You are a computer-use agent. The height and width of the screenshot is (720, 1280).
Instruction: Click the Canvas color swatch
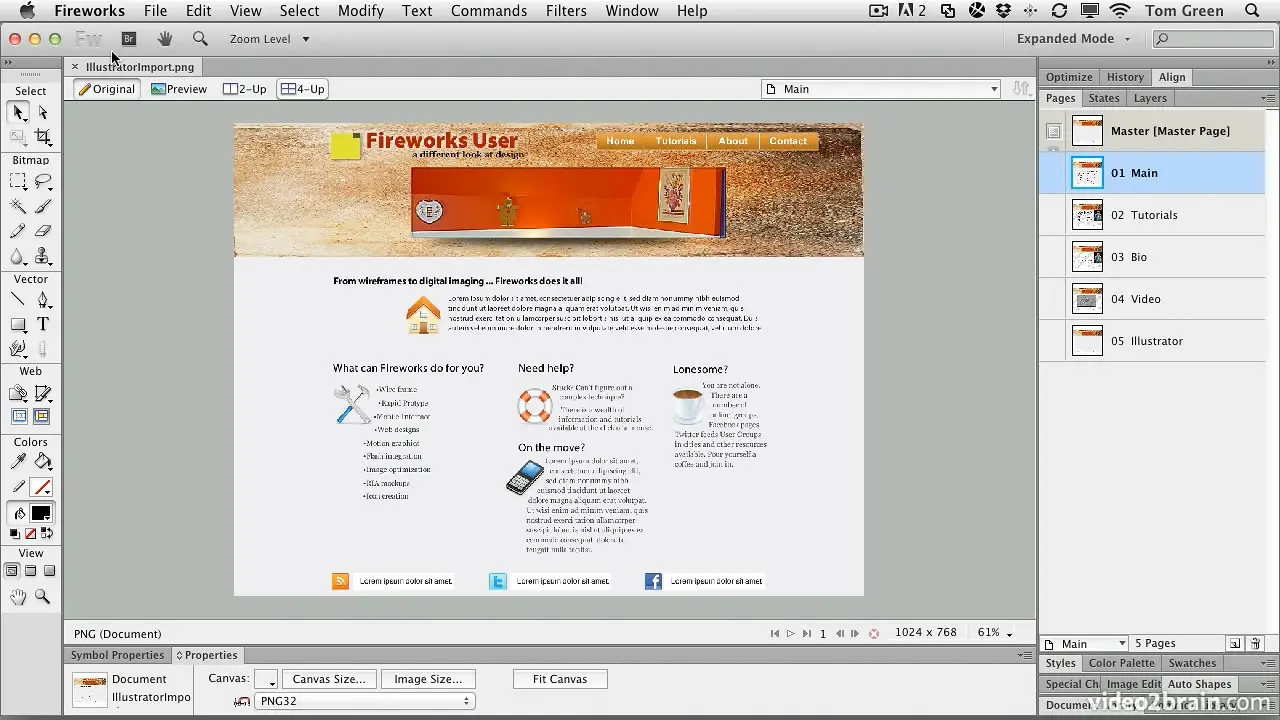click(266, 680)
